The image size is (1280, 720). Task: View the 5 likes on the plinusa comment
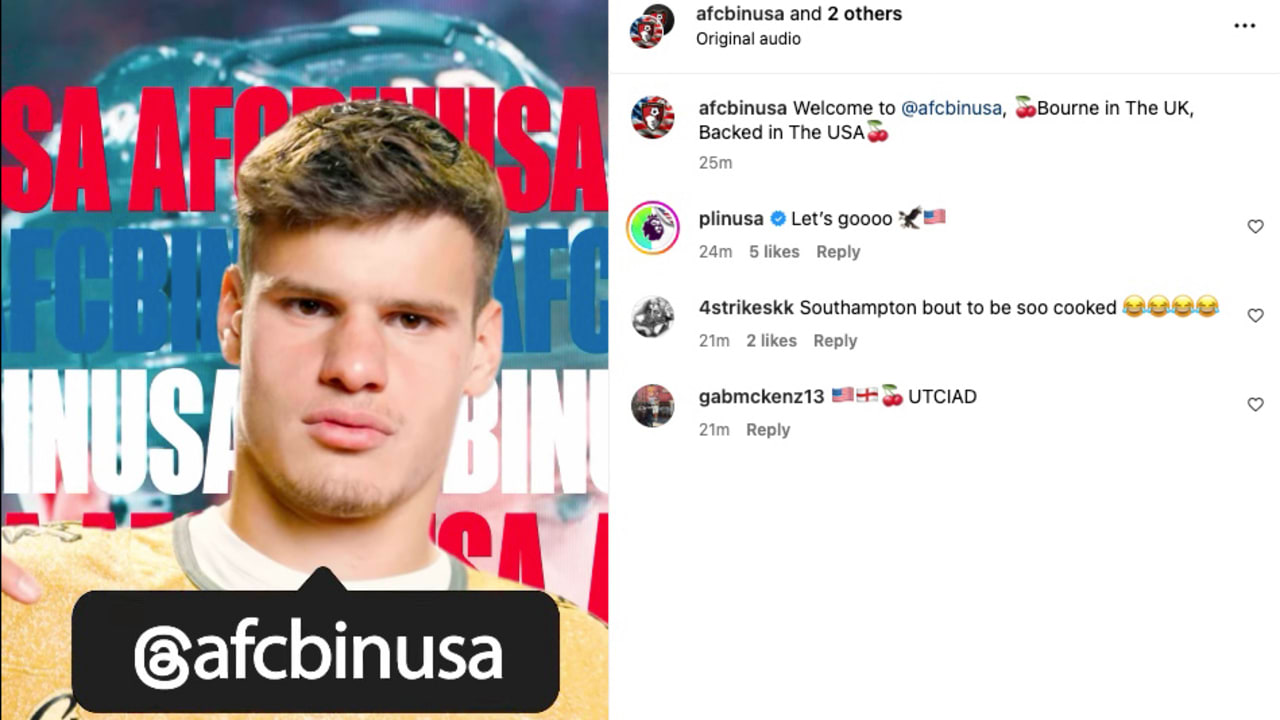coord(774,252)
